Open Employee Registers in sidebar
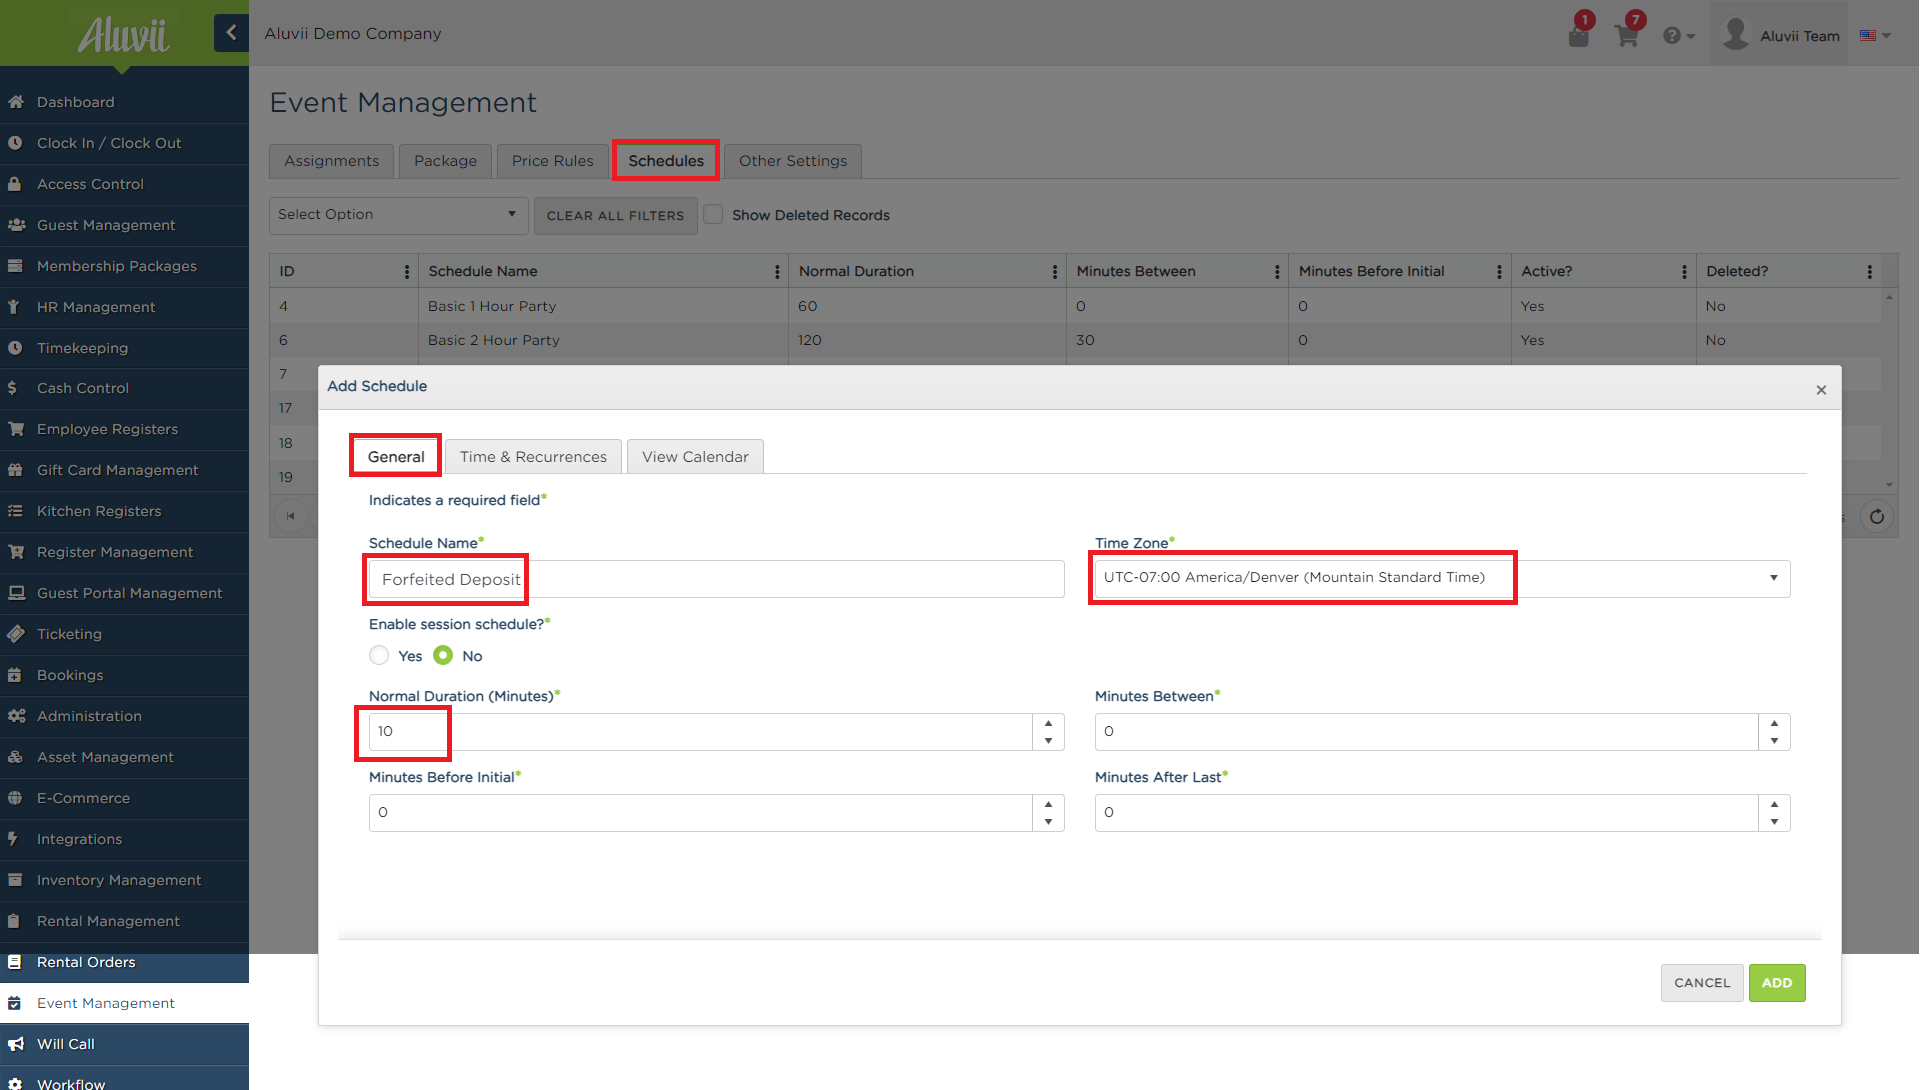Viewport: 1920px width, 1090px height. (124, 429)
